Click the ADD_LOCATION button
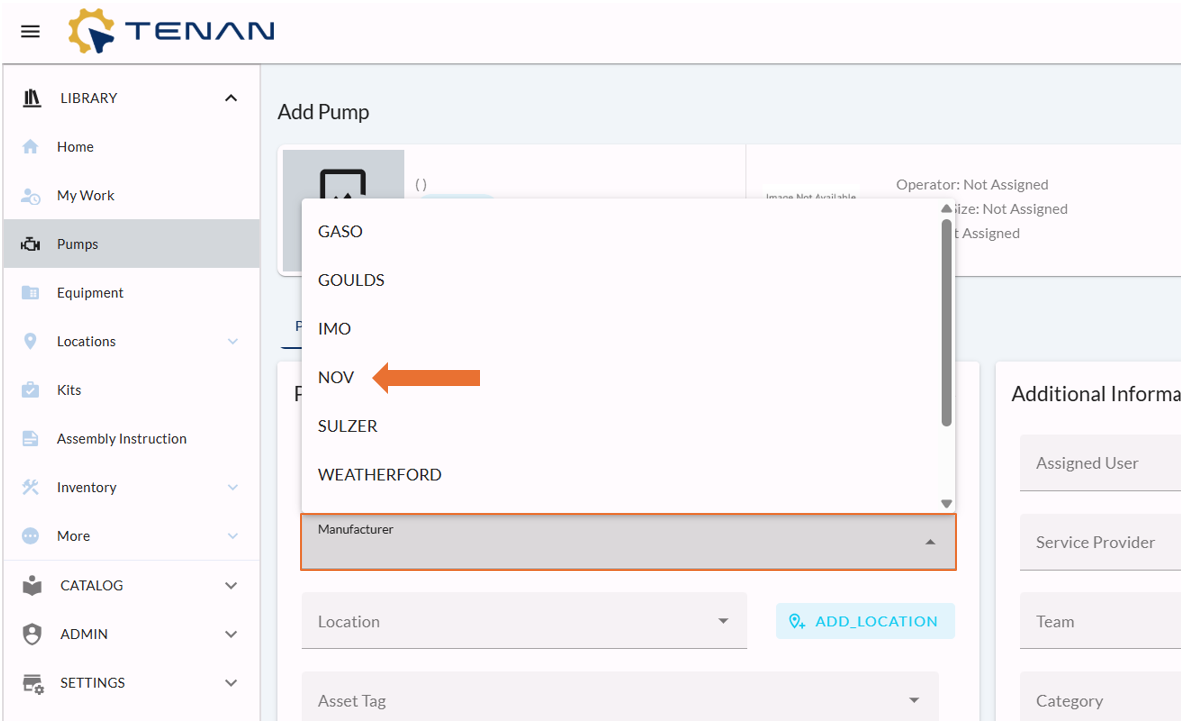 [865, 621]
